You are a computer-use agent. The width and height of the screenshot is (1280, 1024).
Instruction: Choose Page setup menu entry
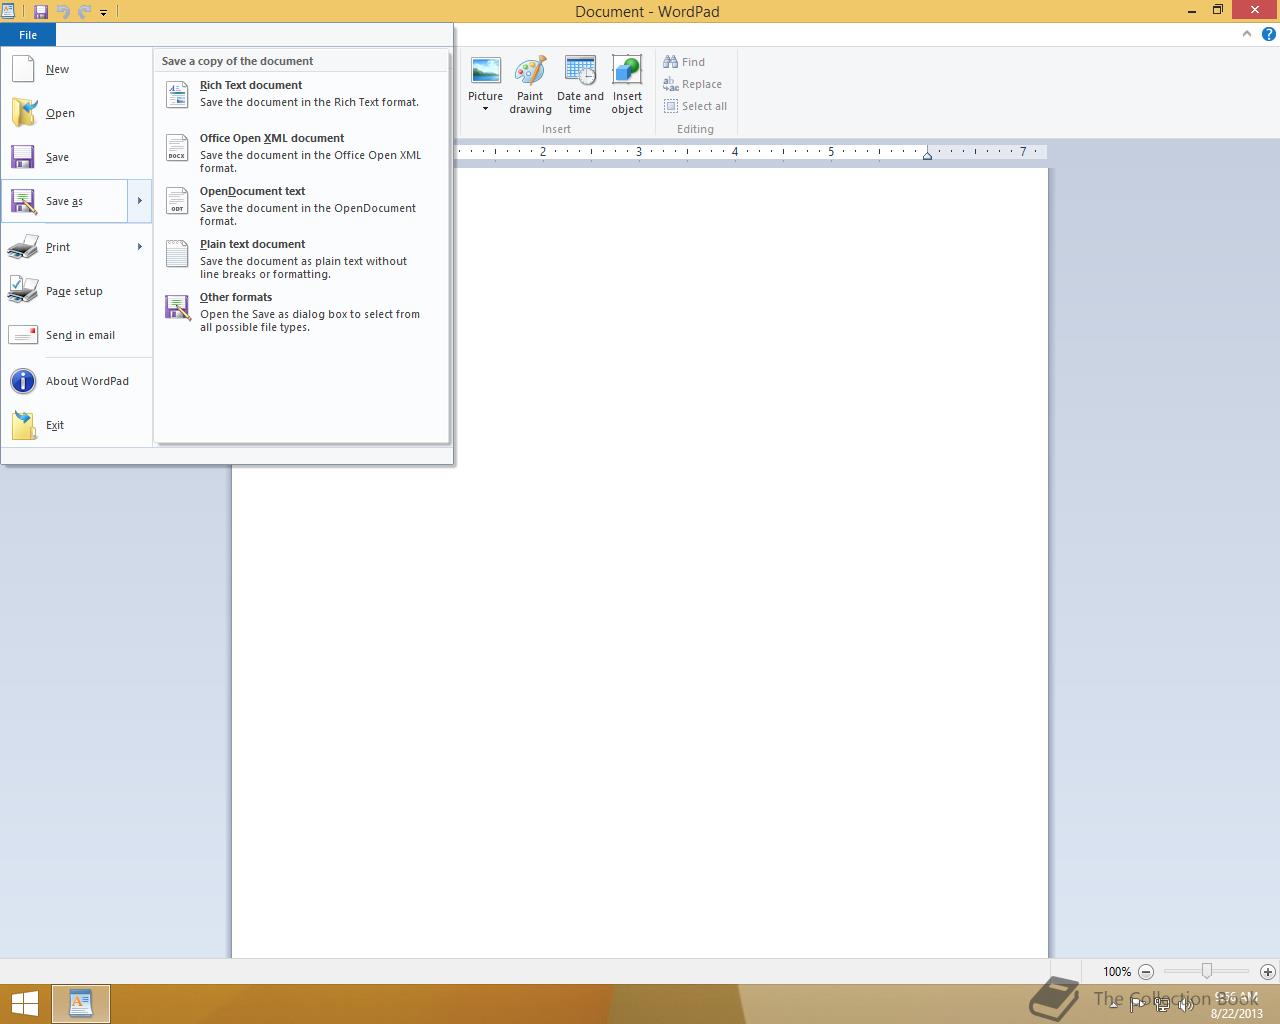[x=74, y=291]
